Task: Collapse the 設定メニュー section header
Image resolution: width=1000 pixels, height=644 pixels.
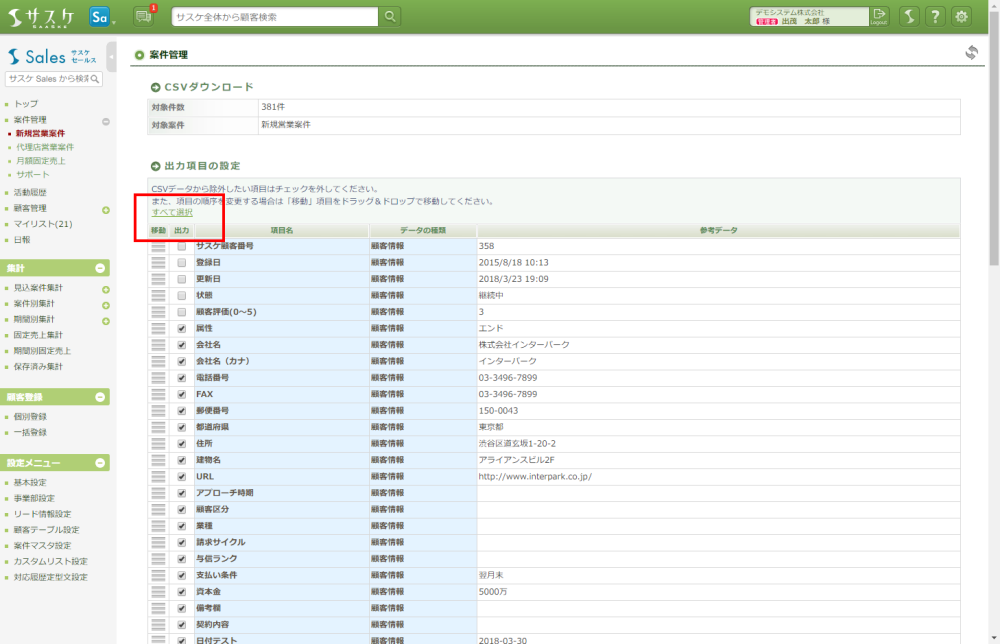Action: [x=100, y=463]
